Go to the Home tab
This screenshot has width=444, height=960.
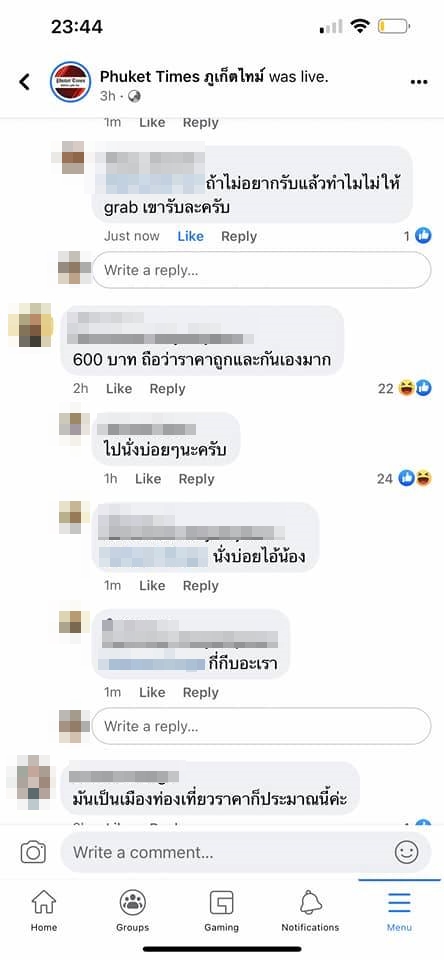pyautogui.click(x=44, y=910)
